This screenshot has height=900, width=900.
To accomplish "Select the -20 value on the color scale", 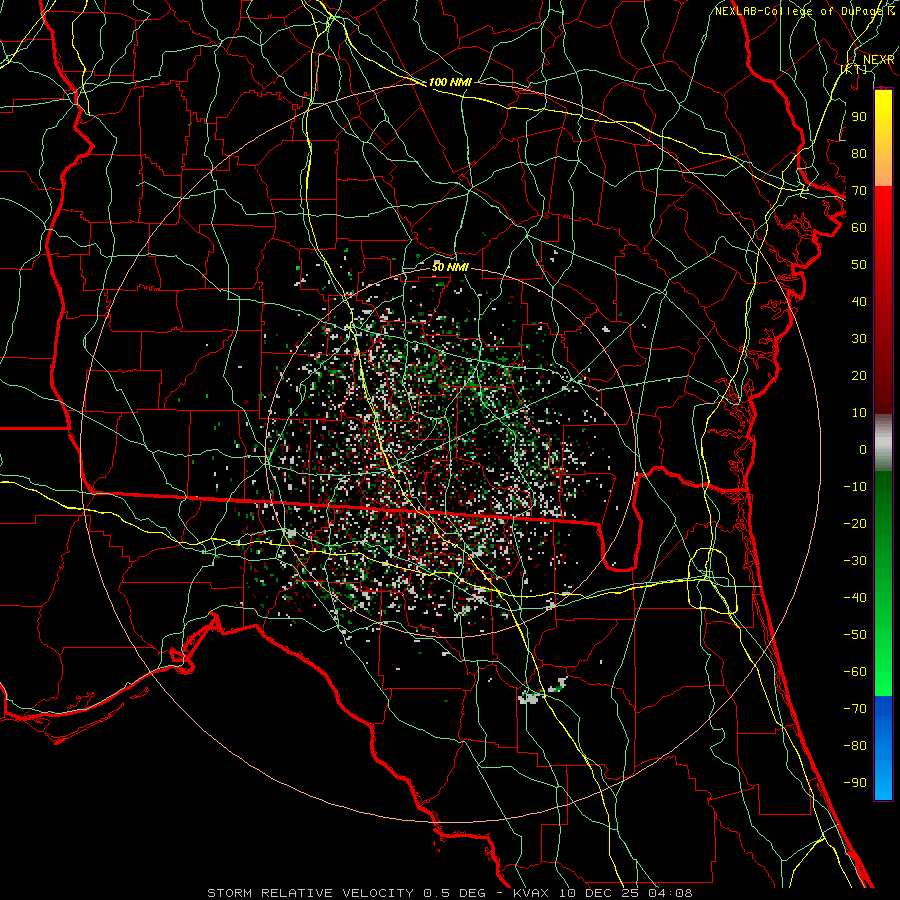I will click(x=855, y=523).
